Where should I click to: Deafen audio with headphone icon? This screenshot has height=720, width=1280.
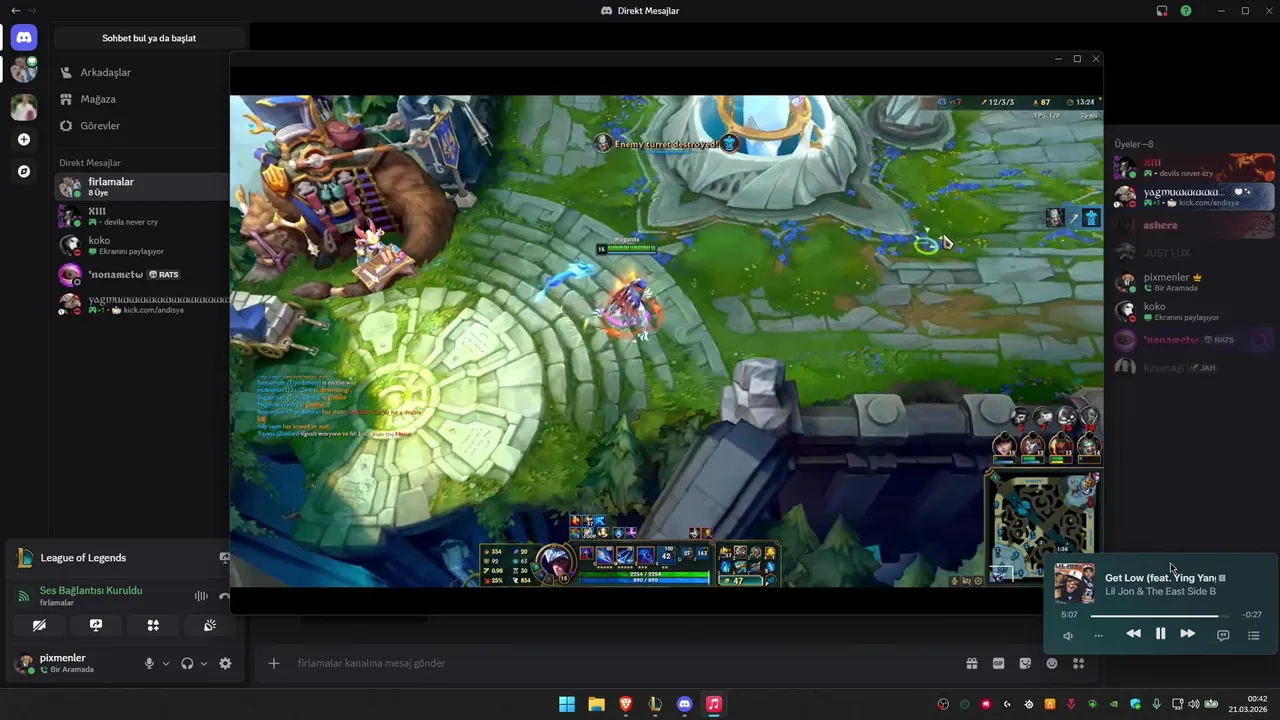[187, 663]
